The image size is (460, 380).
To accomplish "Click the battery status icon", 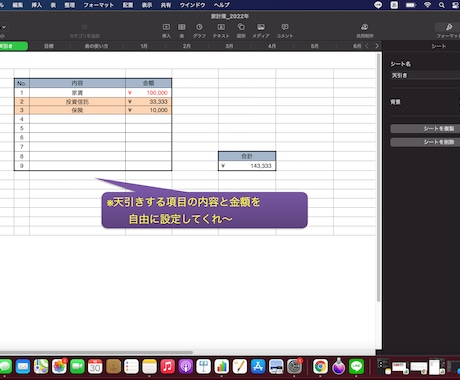I will point(411,5).
